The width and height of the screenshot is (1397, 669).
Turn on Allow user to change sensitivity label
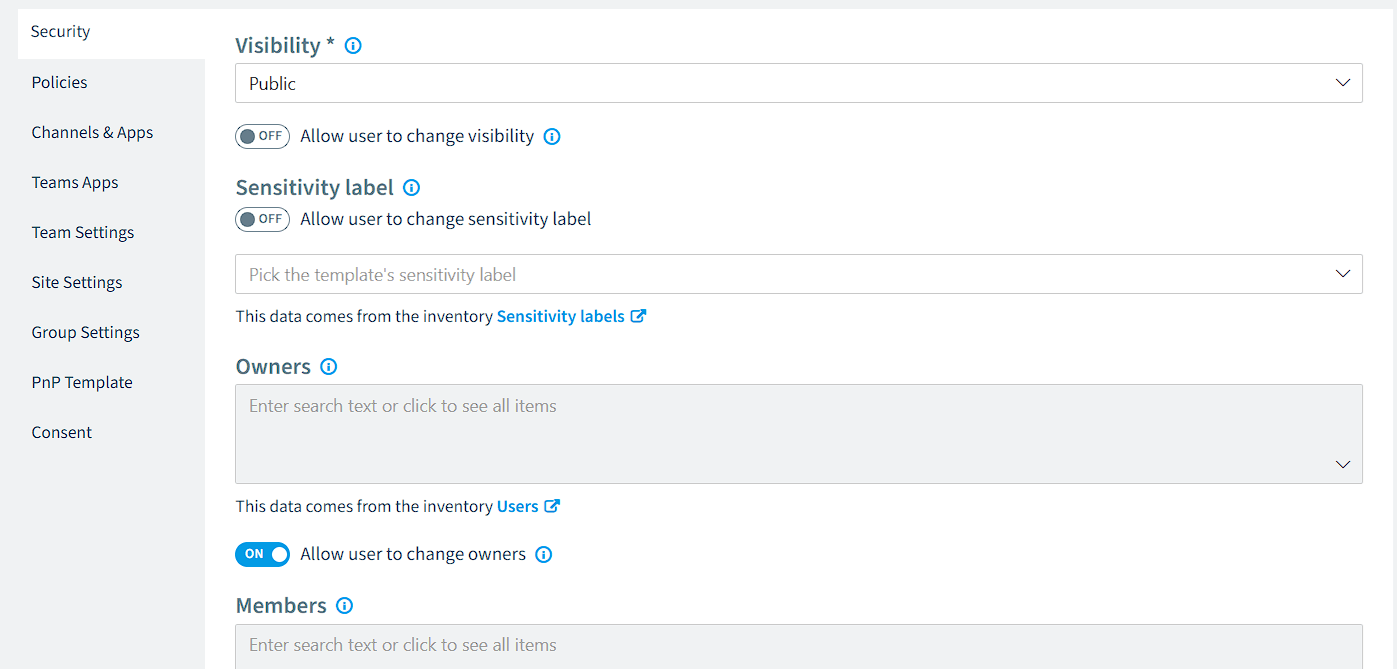262,219
